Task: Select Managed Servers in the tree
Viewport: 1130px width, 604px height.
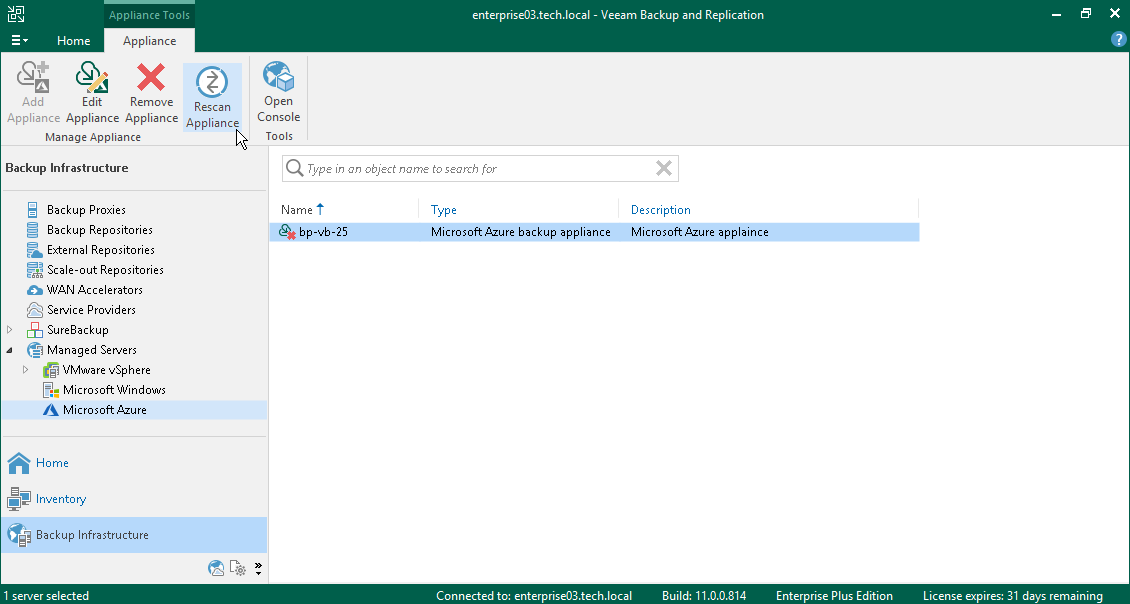Action: click(92, 350)
